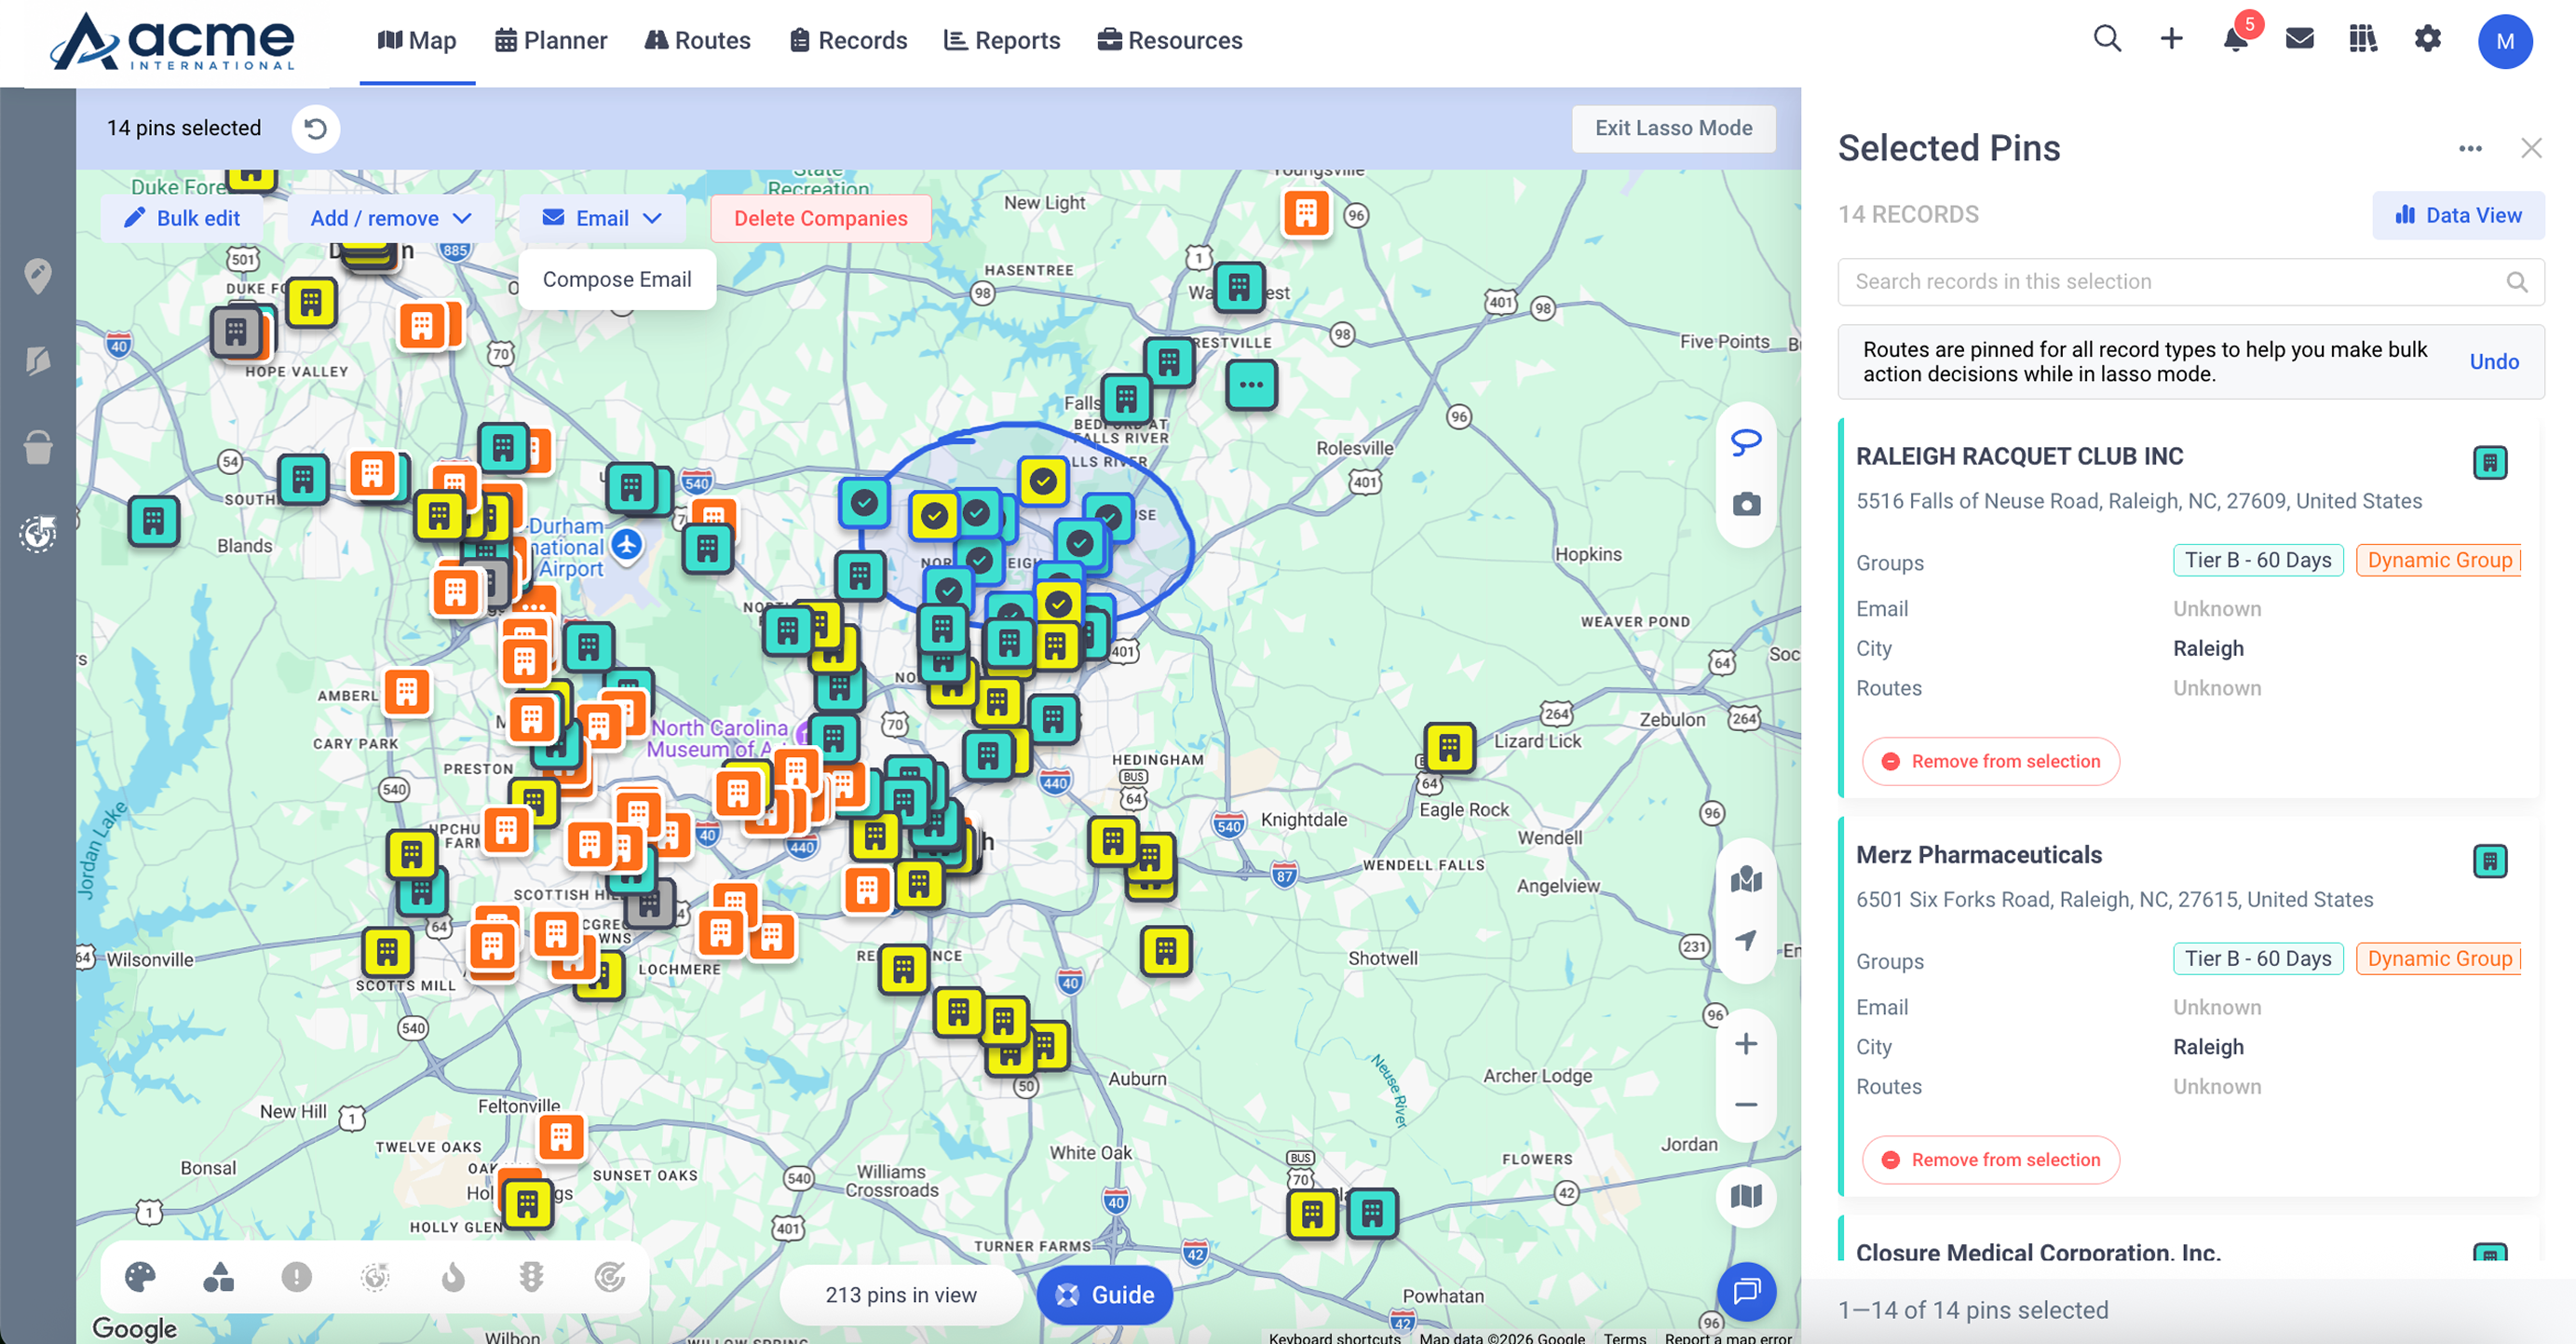
Task: Zoom in with the plus map control
Action: pos(1746,1044)
